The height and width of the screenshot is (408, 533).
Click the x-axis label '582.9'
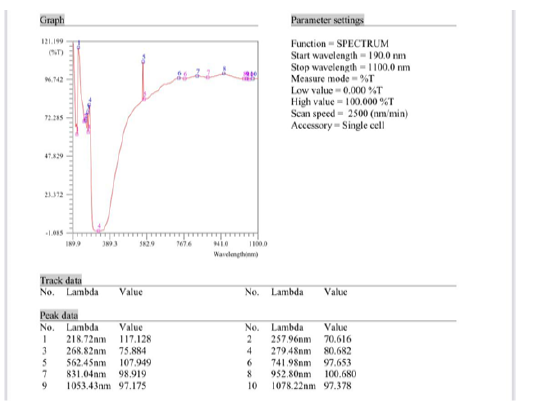pos(147,244)
